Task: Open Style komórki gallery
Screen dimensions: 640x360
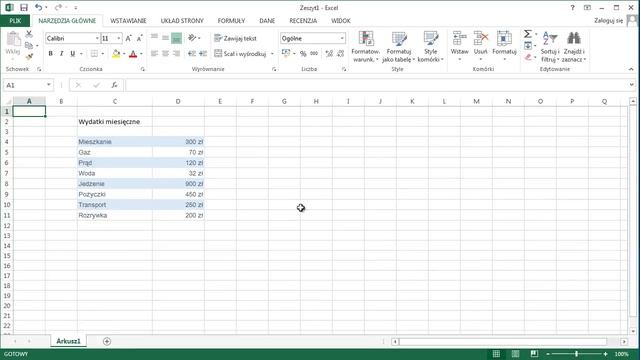Action: pos(430,47)
